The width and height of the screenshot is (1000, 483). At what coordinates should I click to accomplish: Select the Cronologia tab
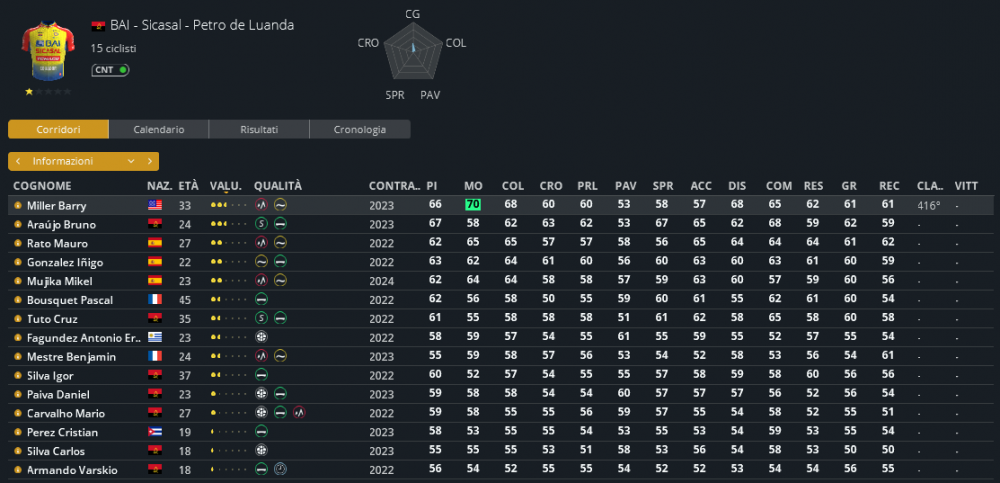tap(360, 130)
